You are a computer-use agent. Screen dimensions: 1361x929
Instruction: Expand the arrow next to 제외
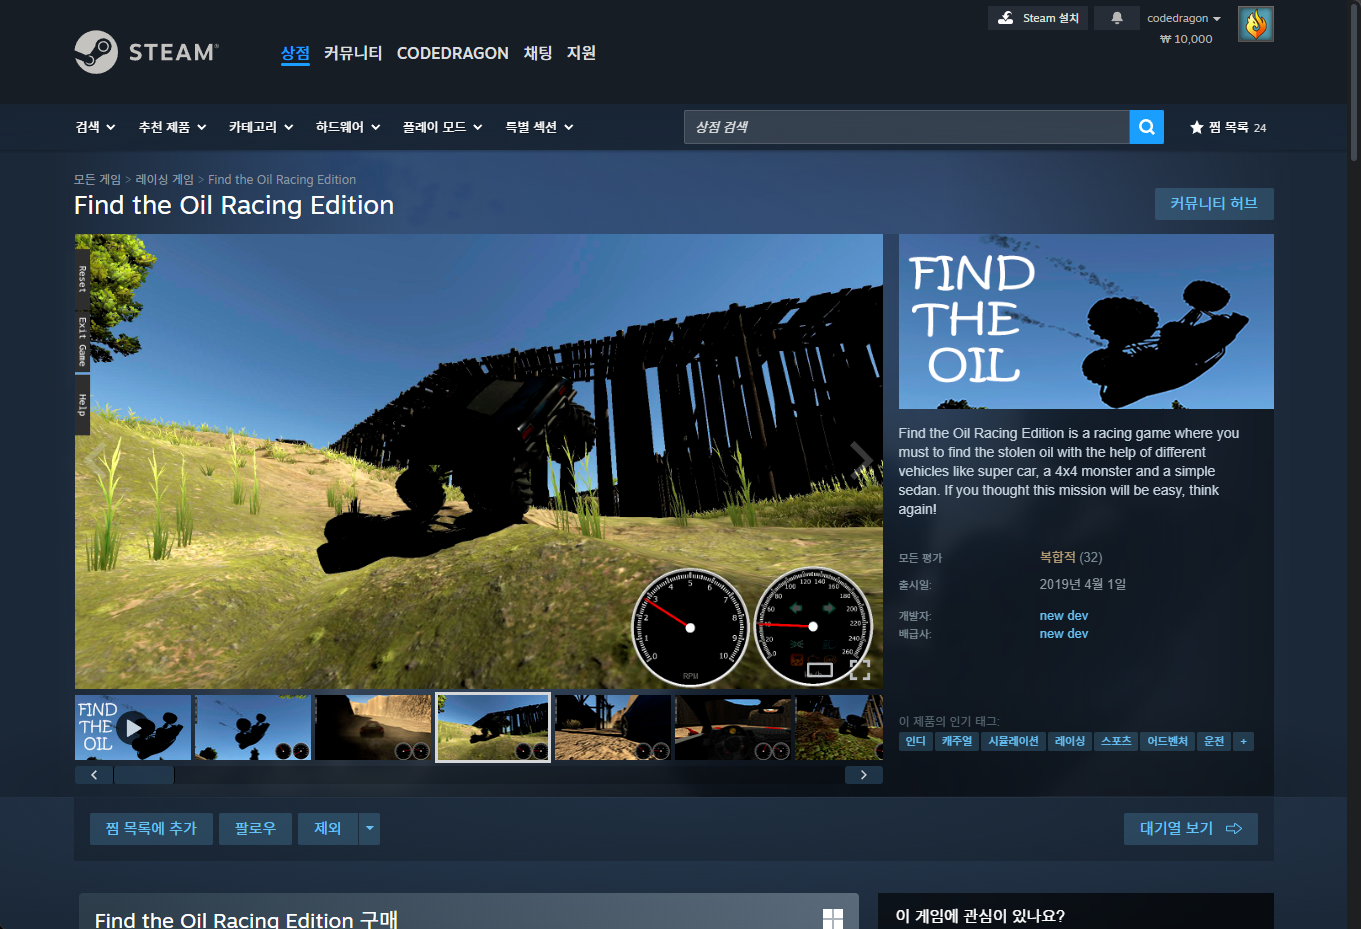click(369, 828)
